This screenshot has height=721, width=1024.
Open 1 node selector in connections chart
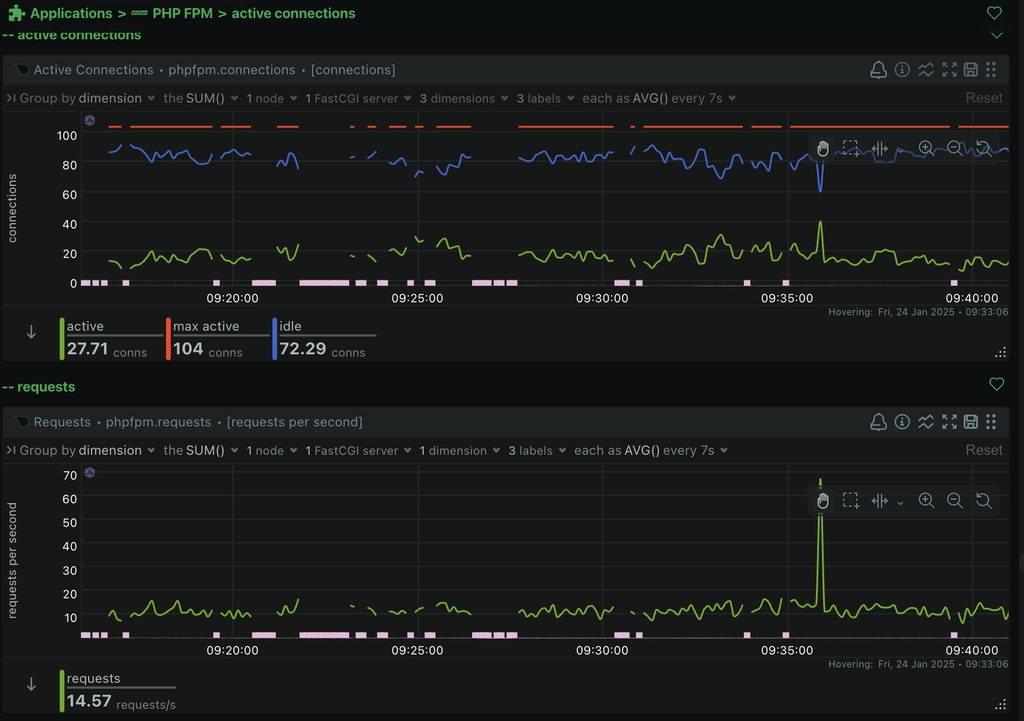272,99
